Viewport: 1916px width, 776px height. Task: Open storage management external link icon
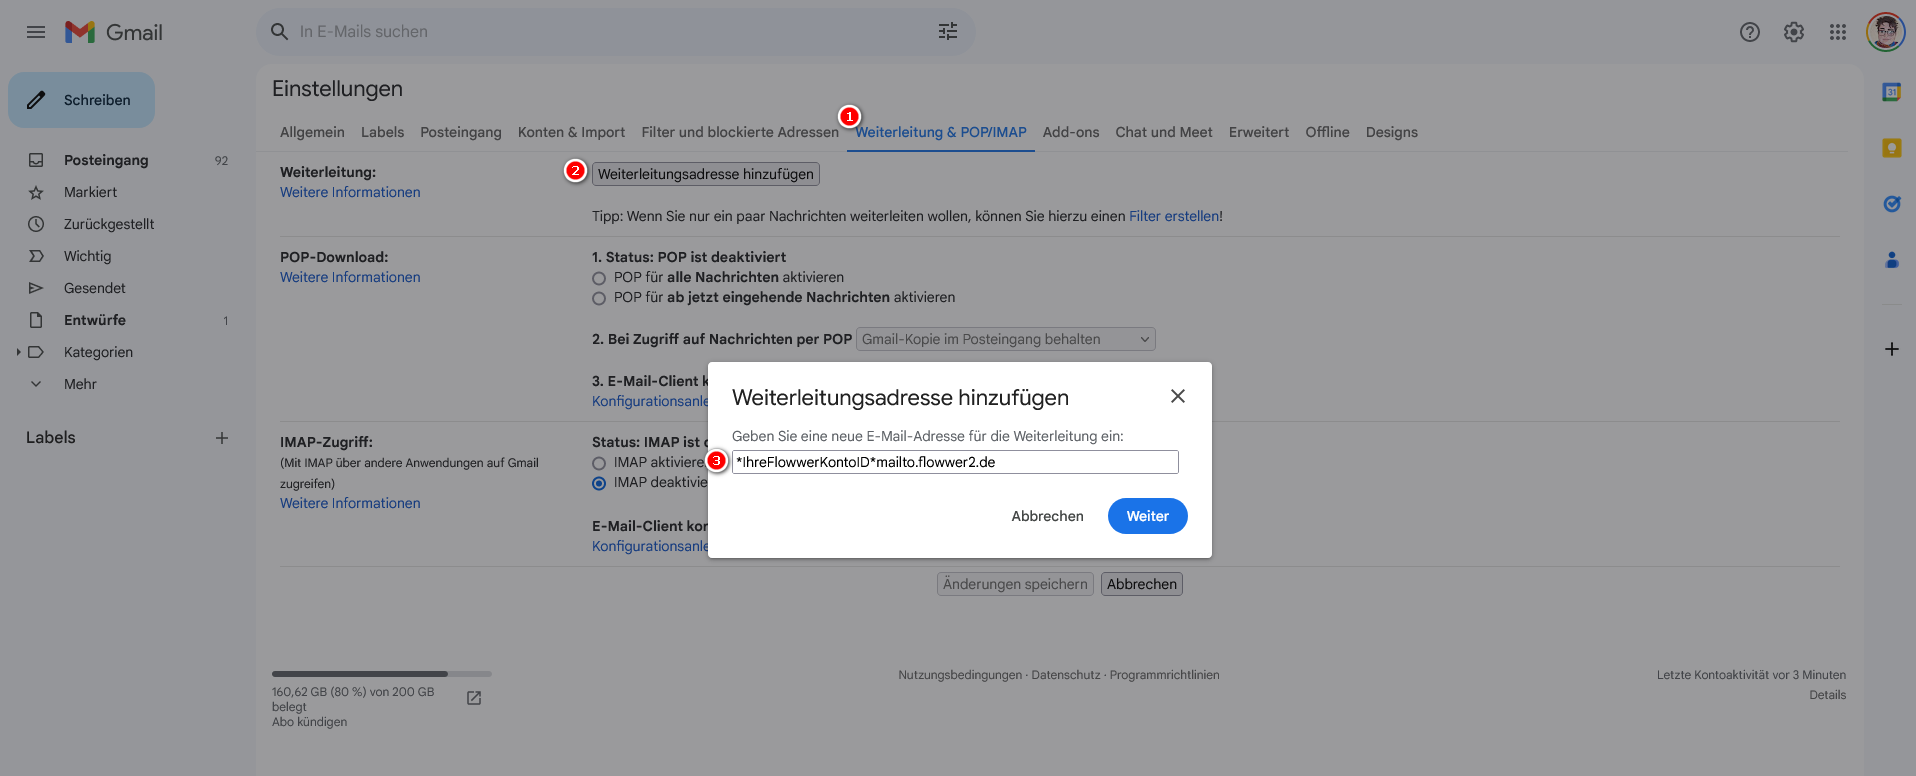[474, 698]
